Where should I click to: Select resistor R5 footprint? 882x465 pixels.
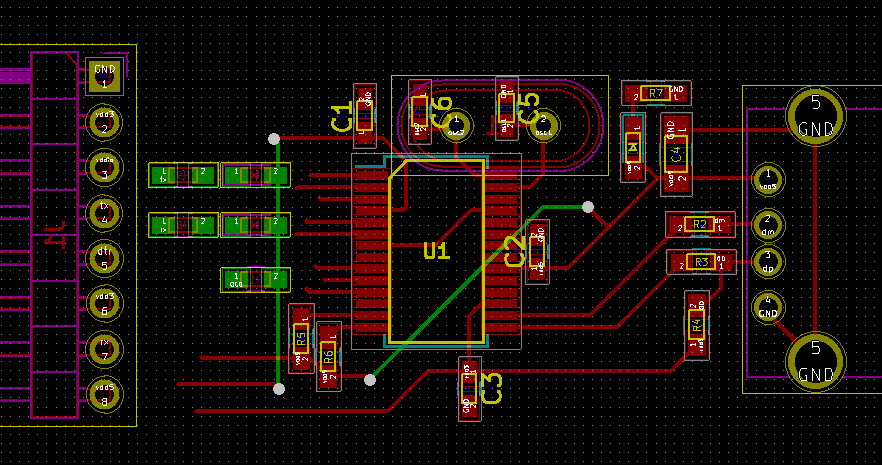(301, 338)
